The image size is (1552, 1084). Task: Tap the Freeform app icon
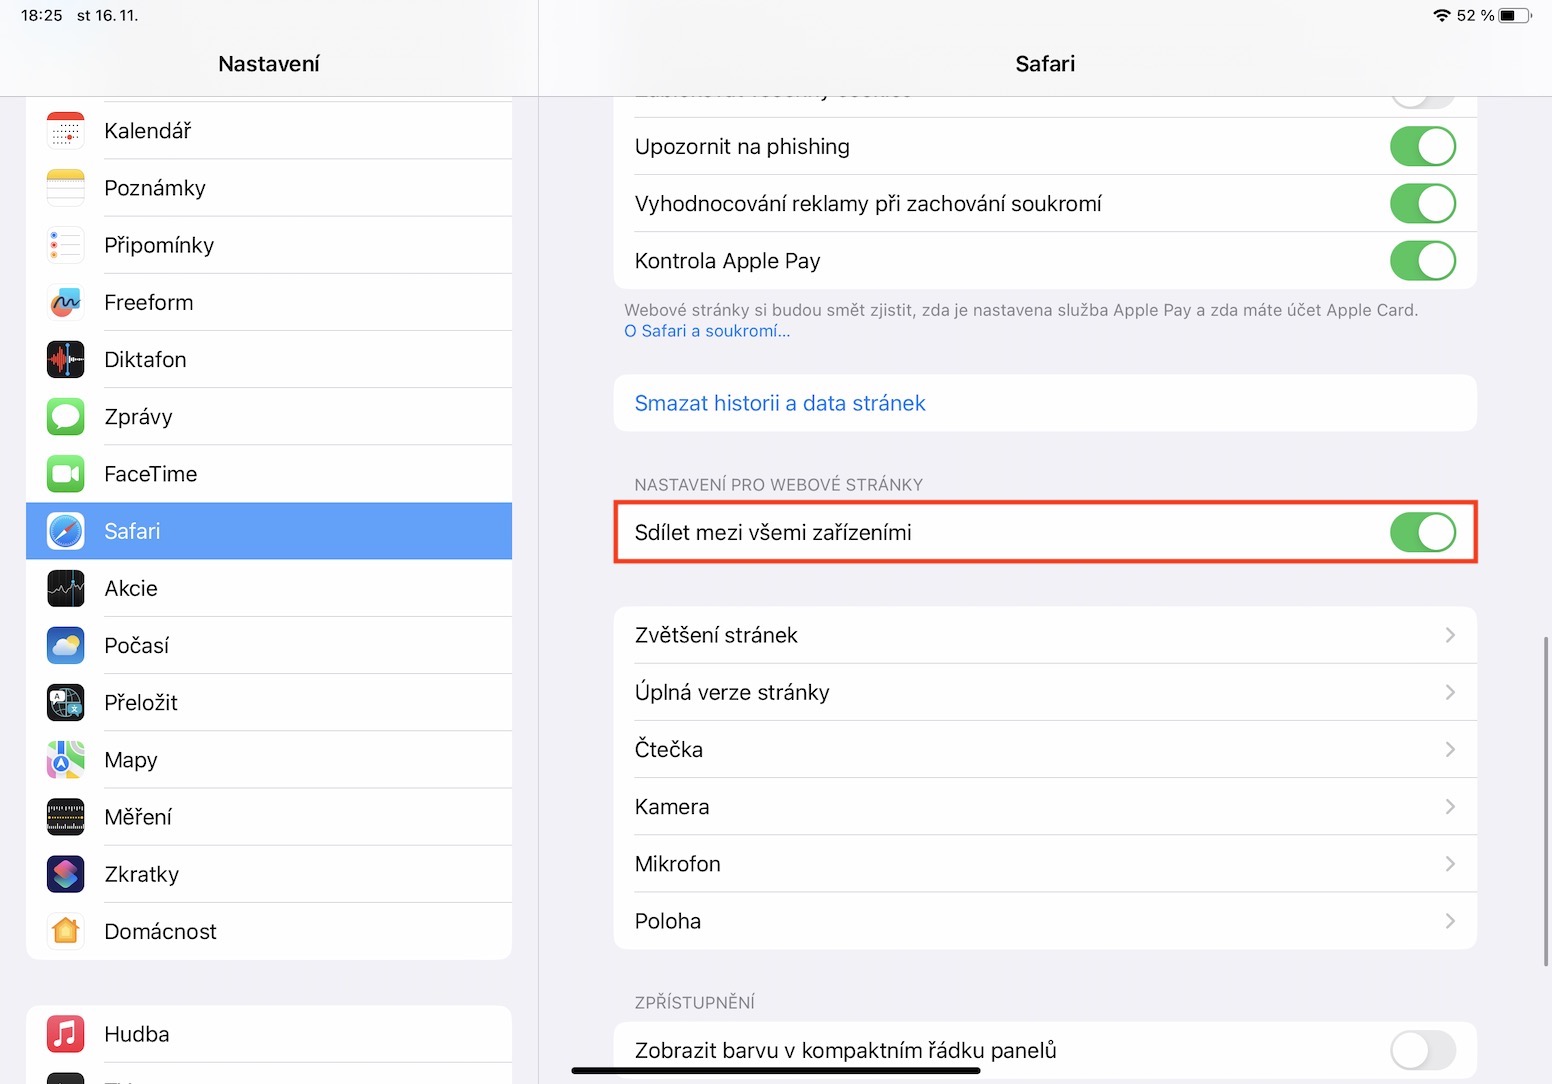click(66, 302)
